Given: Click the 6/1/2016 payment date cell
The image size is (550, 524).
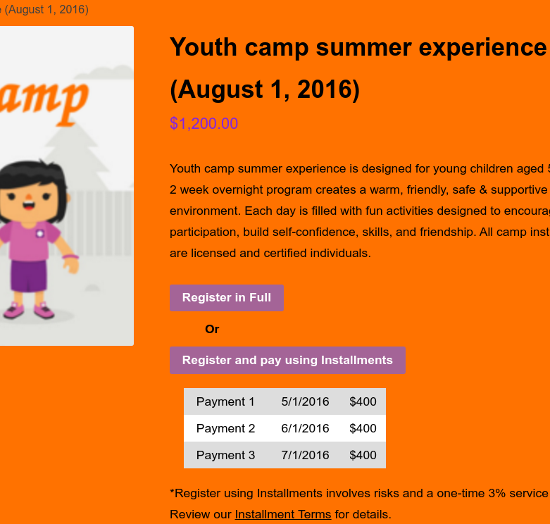Looking at the screenshot, I should point(305,428).
